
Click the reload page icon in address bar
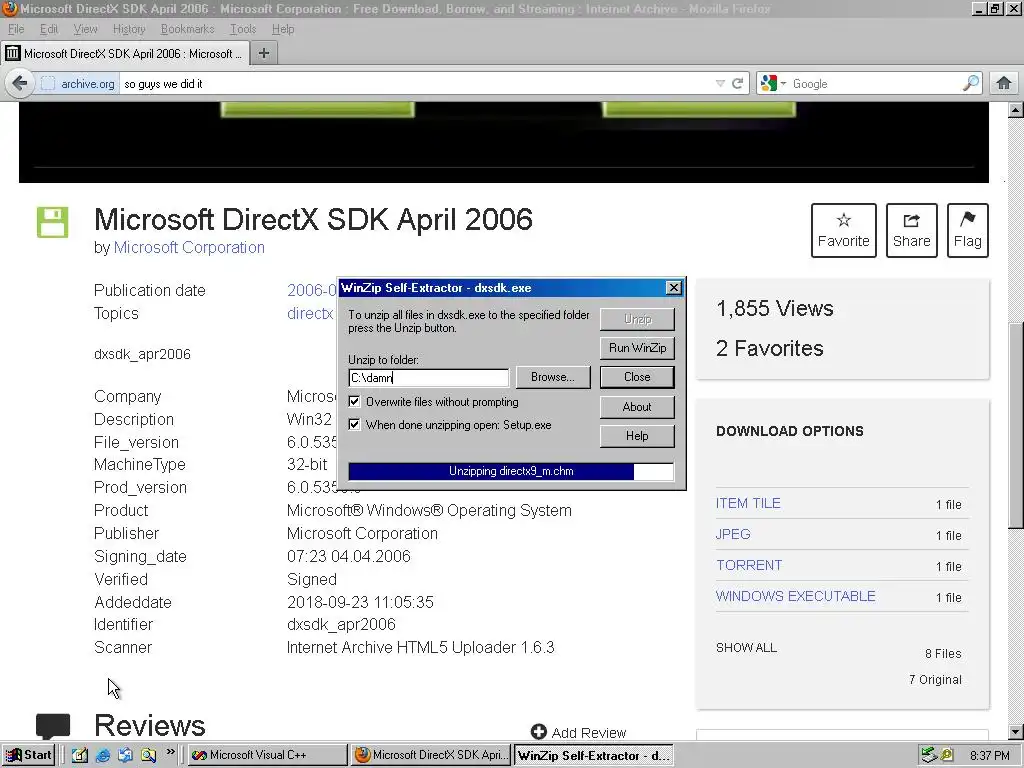[x=737, y=84]
